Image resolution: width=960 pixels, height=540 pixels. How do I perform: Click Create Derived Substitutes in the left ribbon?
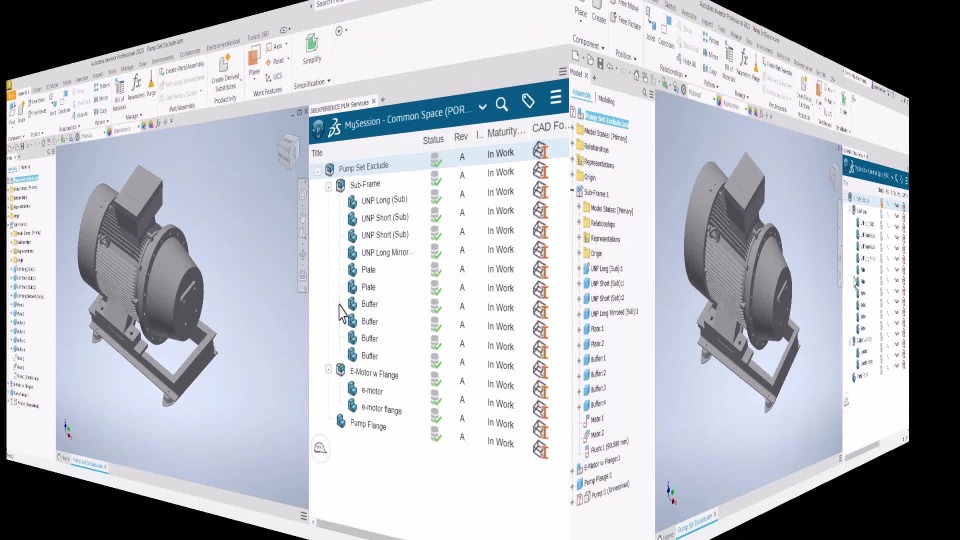[225, 73]
